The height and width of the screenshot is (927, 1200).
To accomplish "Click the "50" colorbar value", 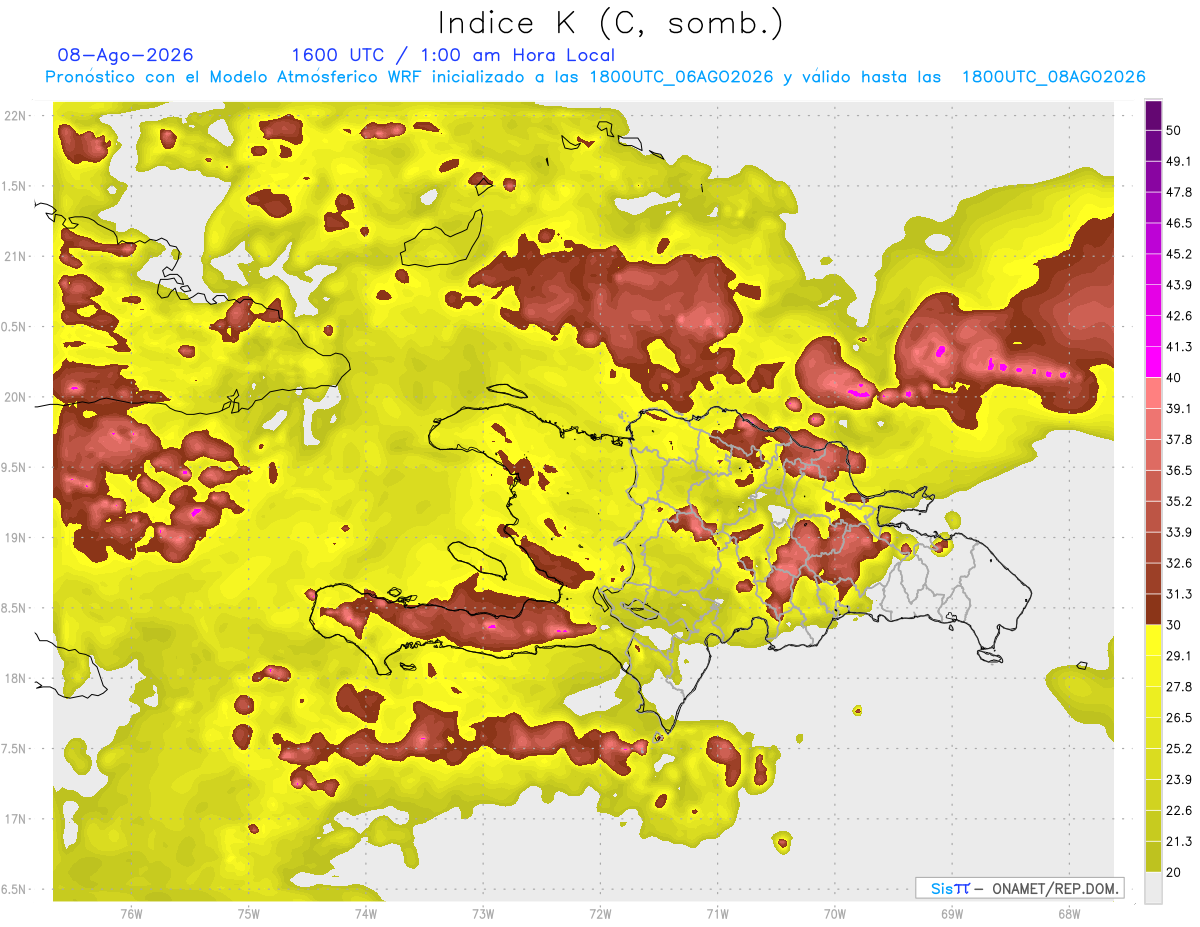I will [x=1174, y=131].
